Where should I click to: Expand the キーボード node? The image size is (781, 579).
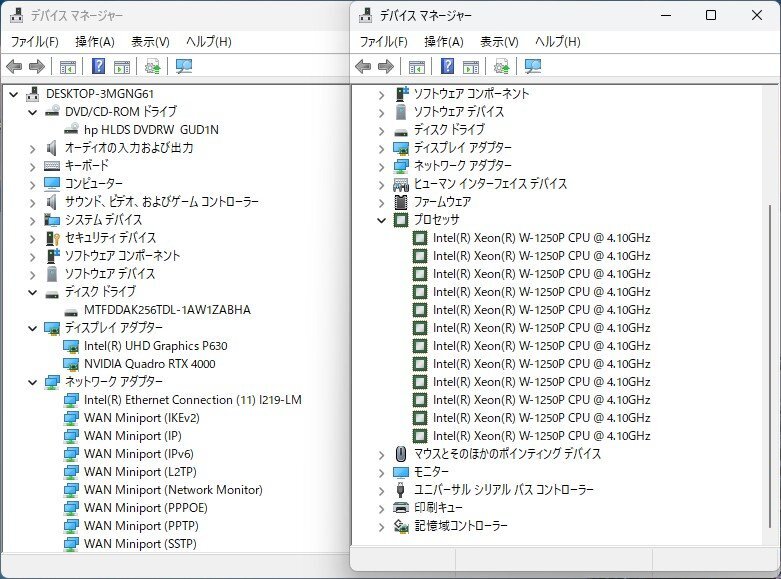tap(33, 166)
